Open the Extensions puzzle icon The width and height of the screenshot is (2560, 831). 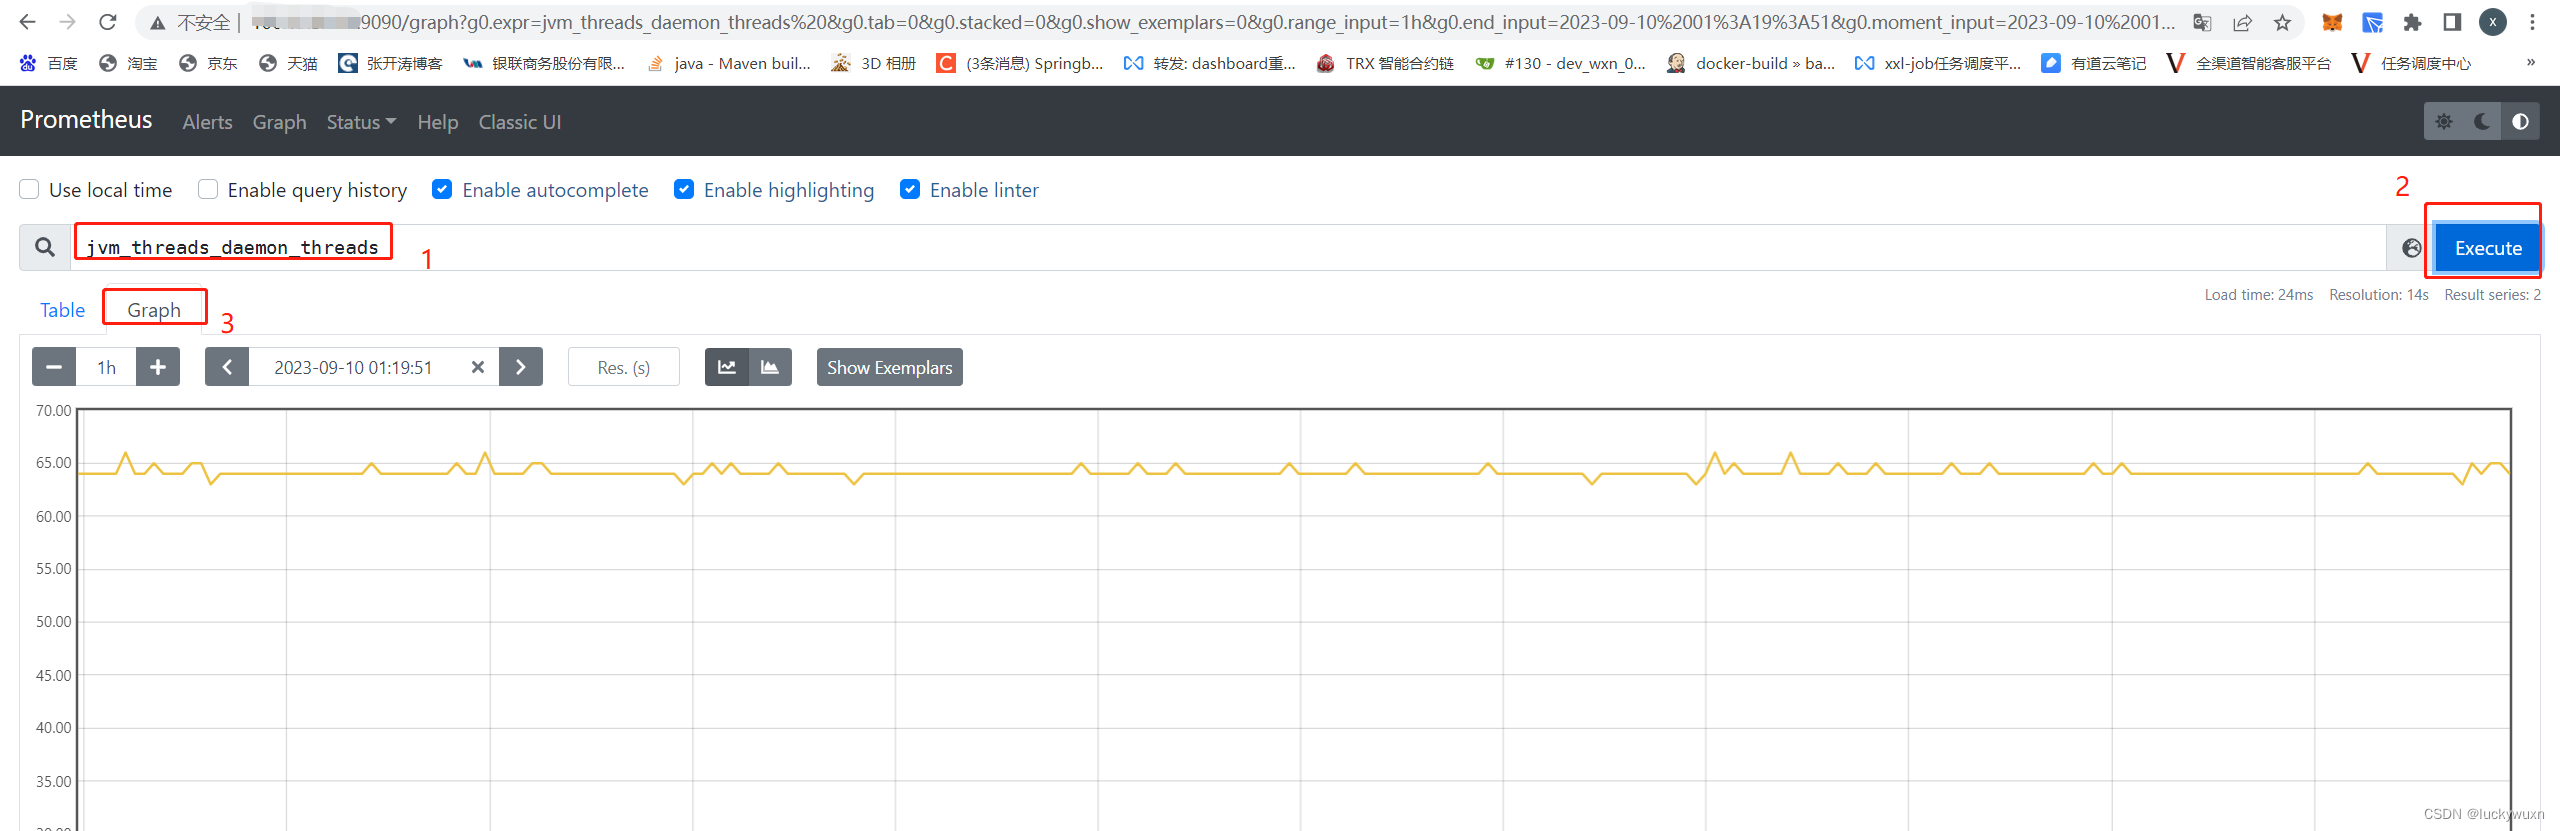2412,22
